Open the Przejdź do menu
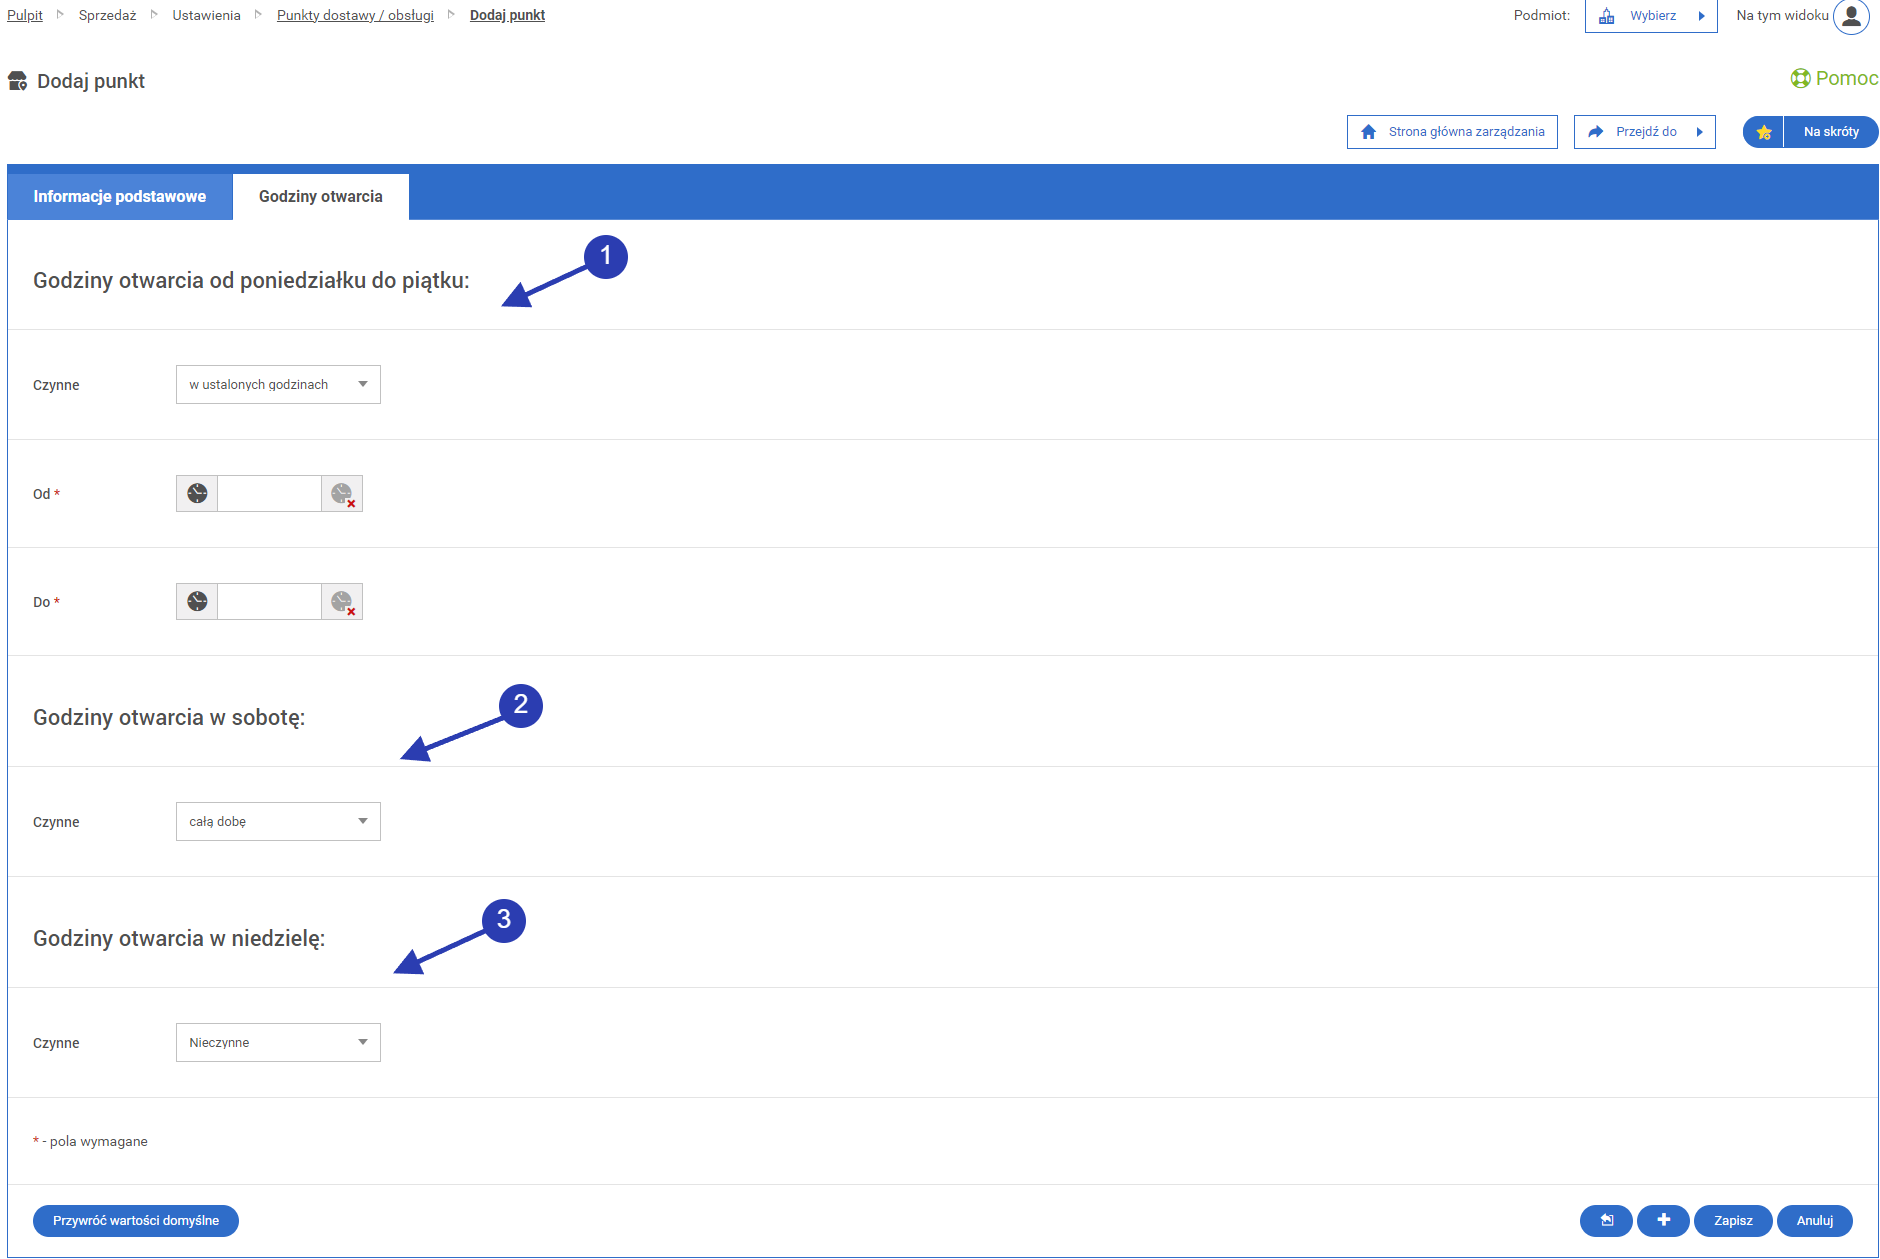 pyautogui.click(x=1644, y=132)
